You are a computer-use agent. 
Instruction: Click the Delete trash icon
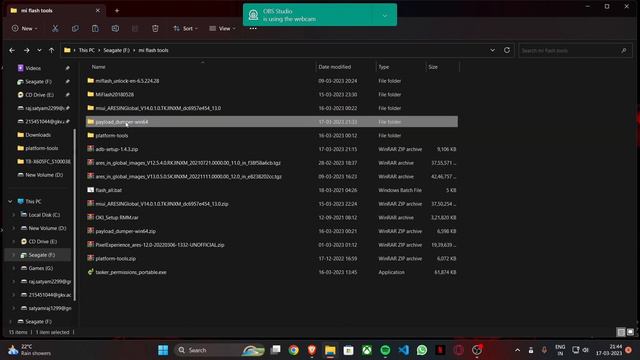[155, 29]
